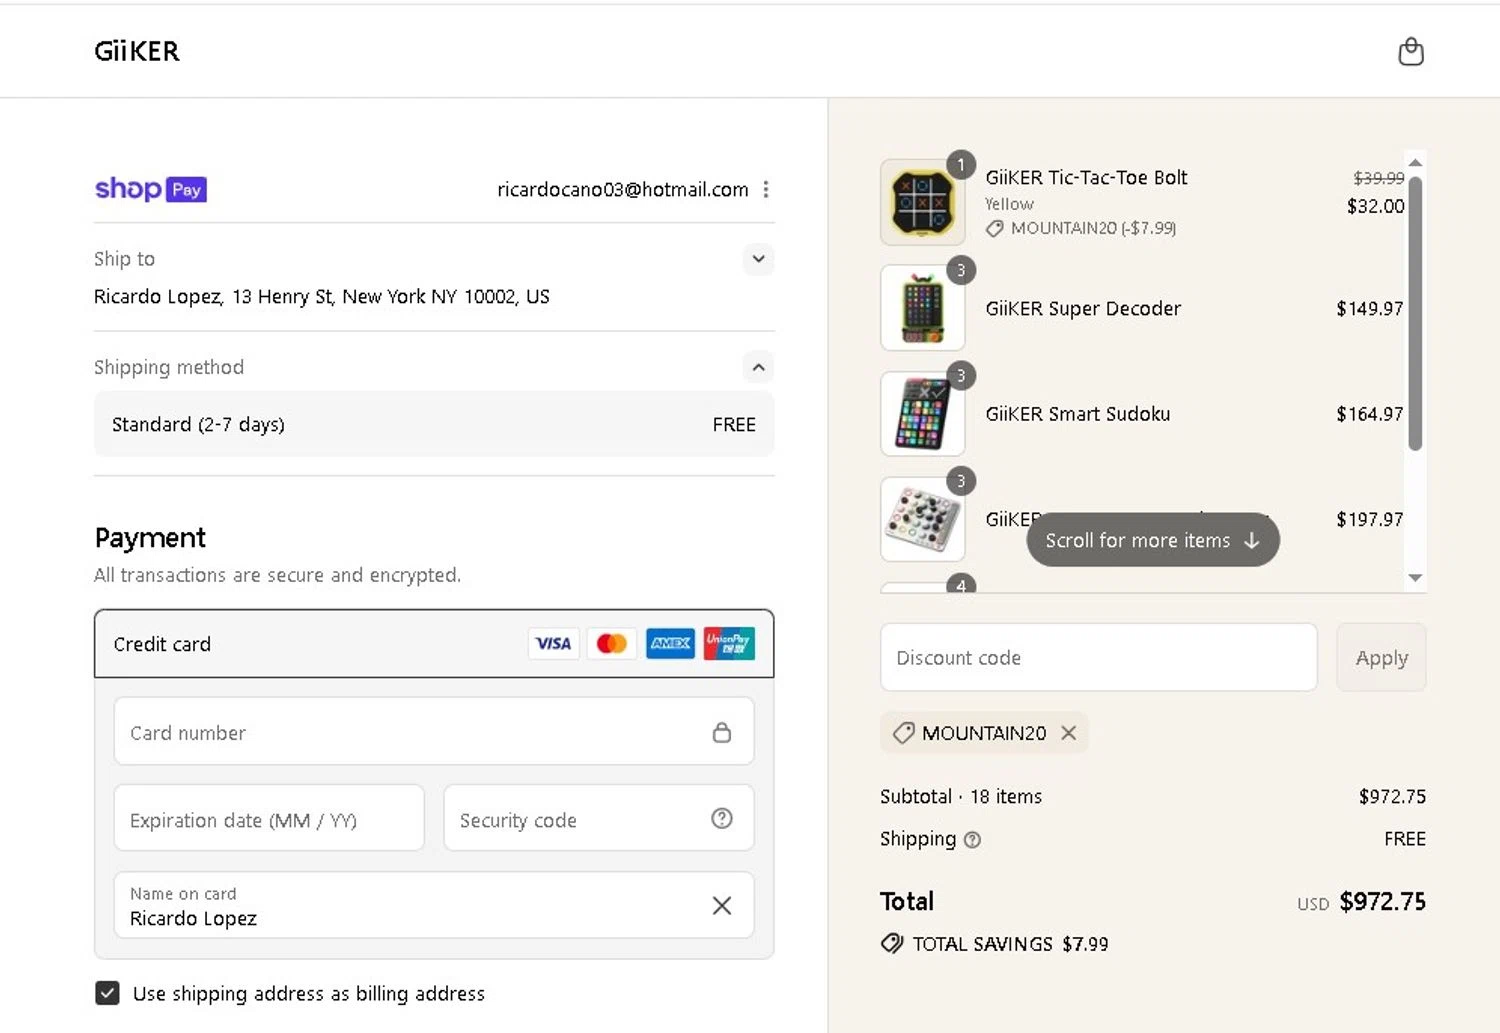Click Scroll for more items button
Viewport: 1500px width, 1033px height.
1153,540
